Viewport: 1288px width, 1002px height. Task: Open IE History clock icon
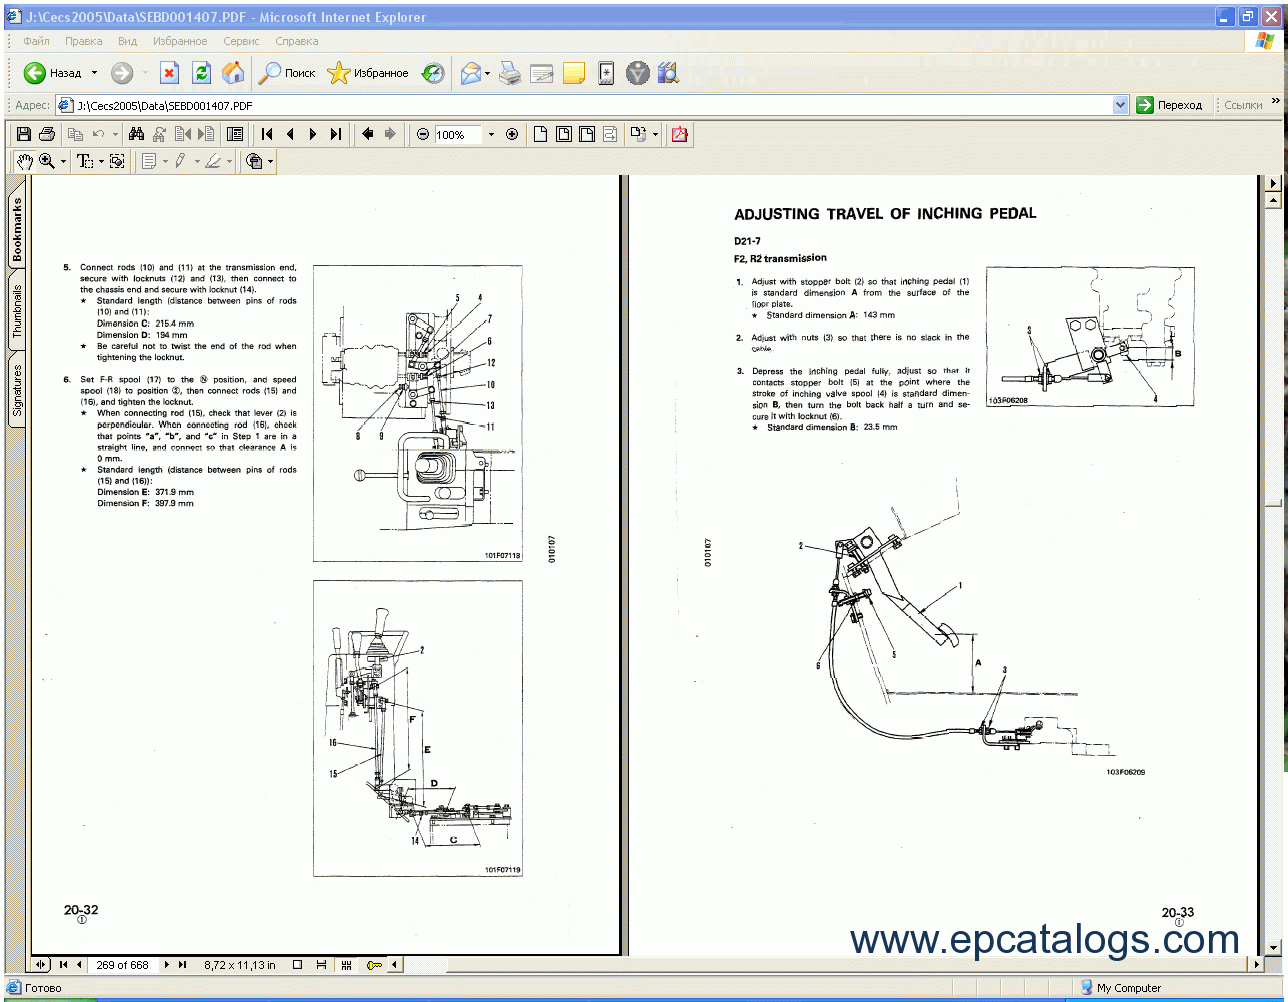(x=433, y=73)
